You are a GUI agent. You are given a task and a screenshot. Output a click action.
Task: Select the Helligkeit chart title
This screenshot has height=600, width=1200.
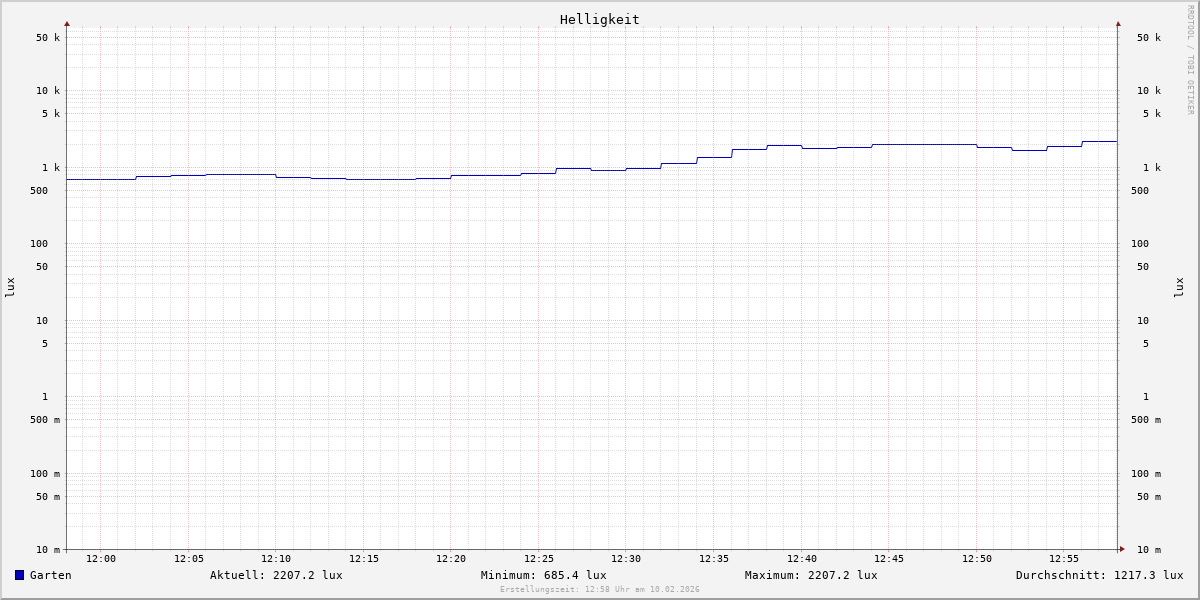[x=599, y=19]
